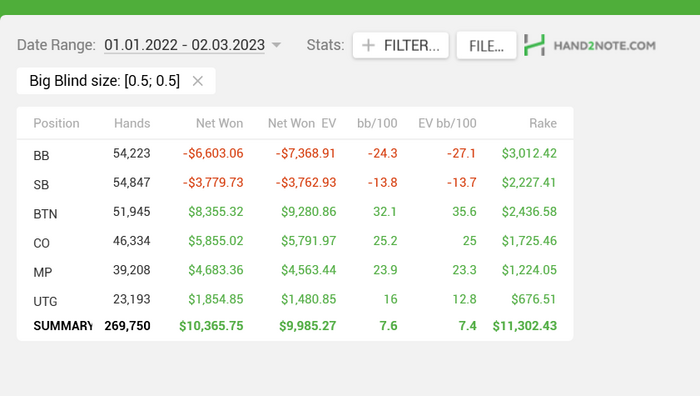Sort by Position column header
The height and width of the screenshot is (396, 700).
(56, 123)
